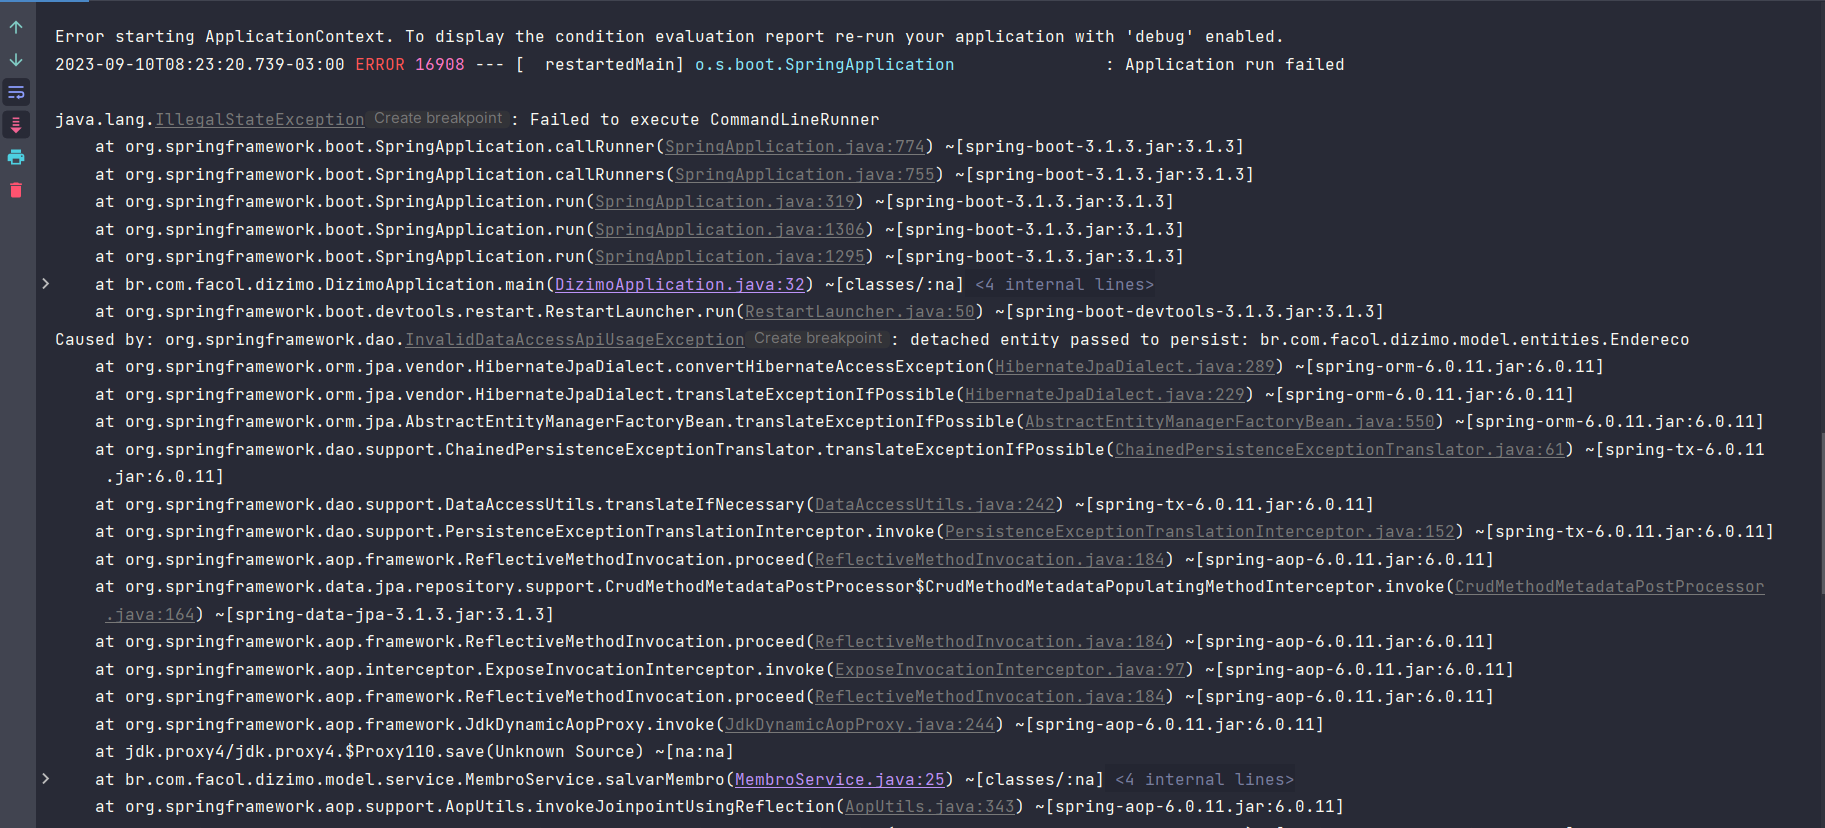
Task: Click Create breakpoint next to IllegalStateException
Action: pos(438,118)
